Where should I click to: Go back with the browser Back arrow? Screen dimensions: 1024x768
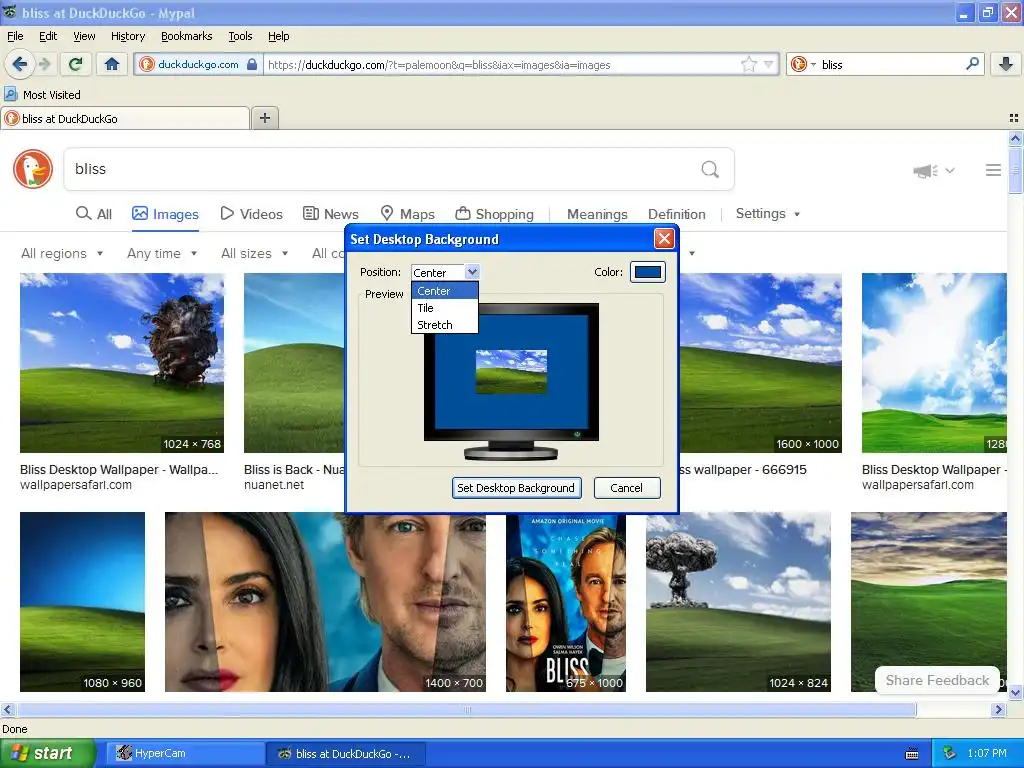(x=19, y=64)
